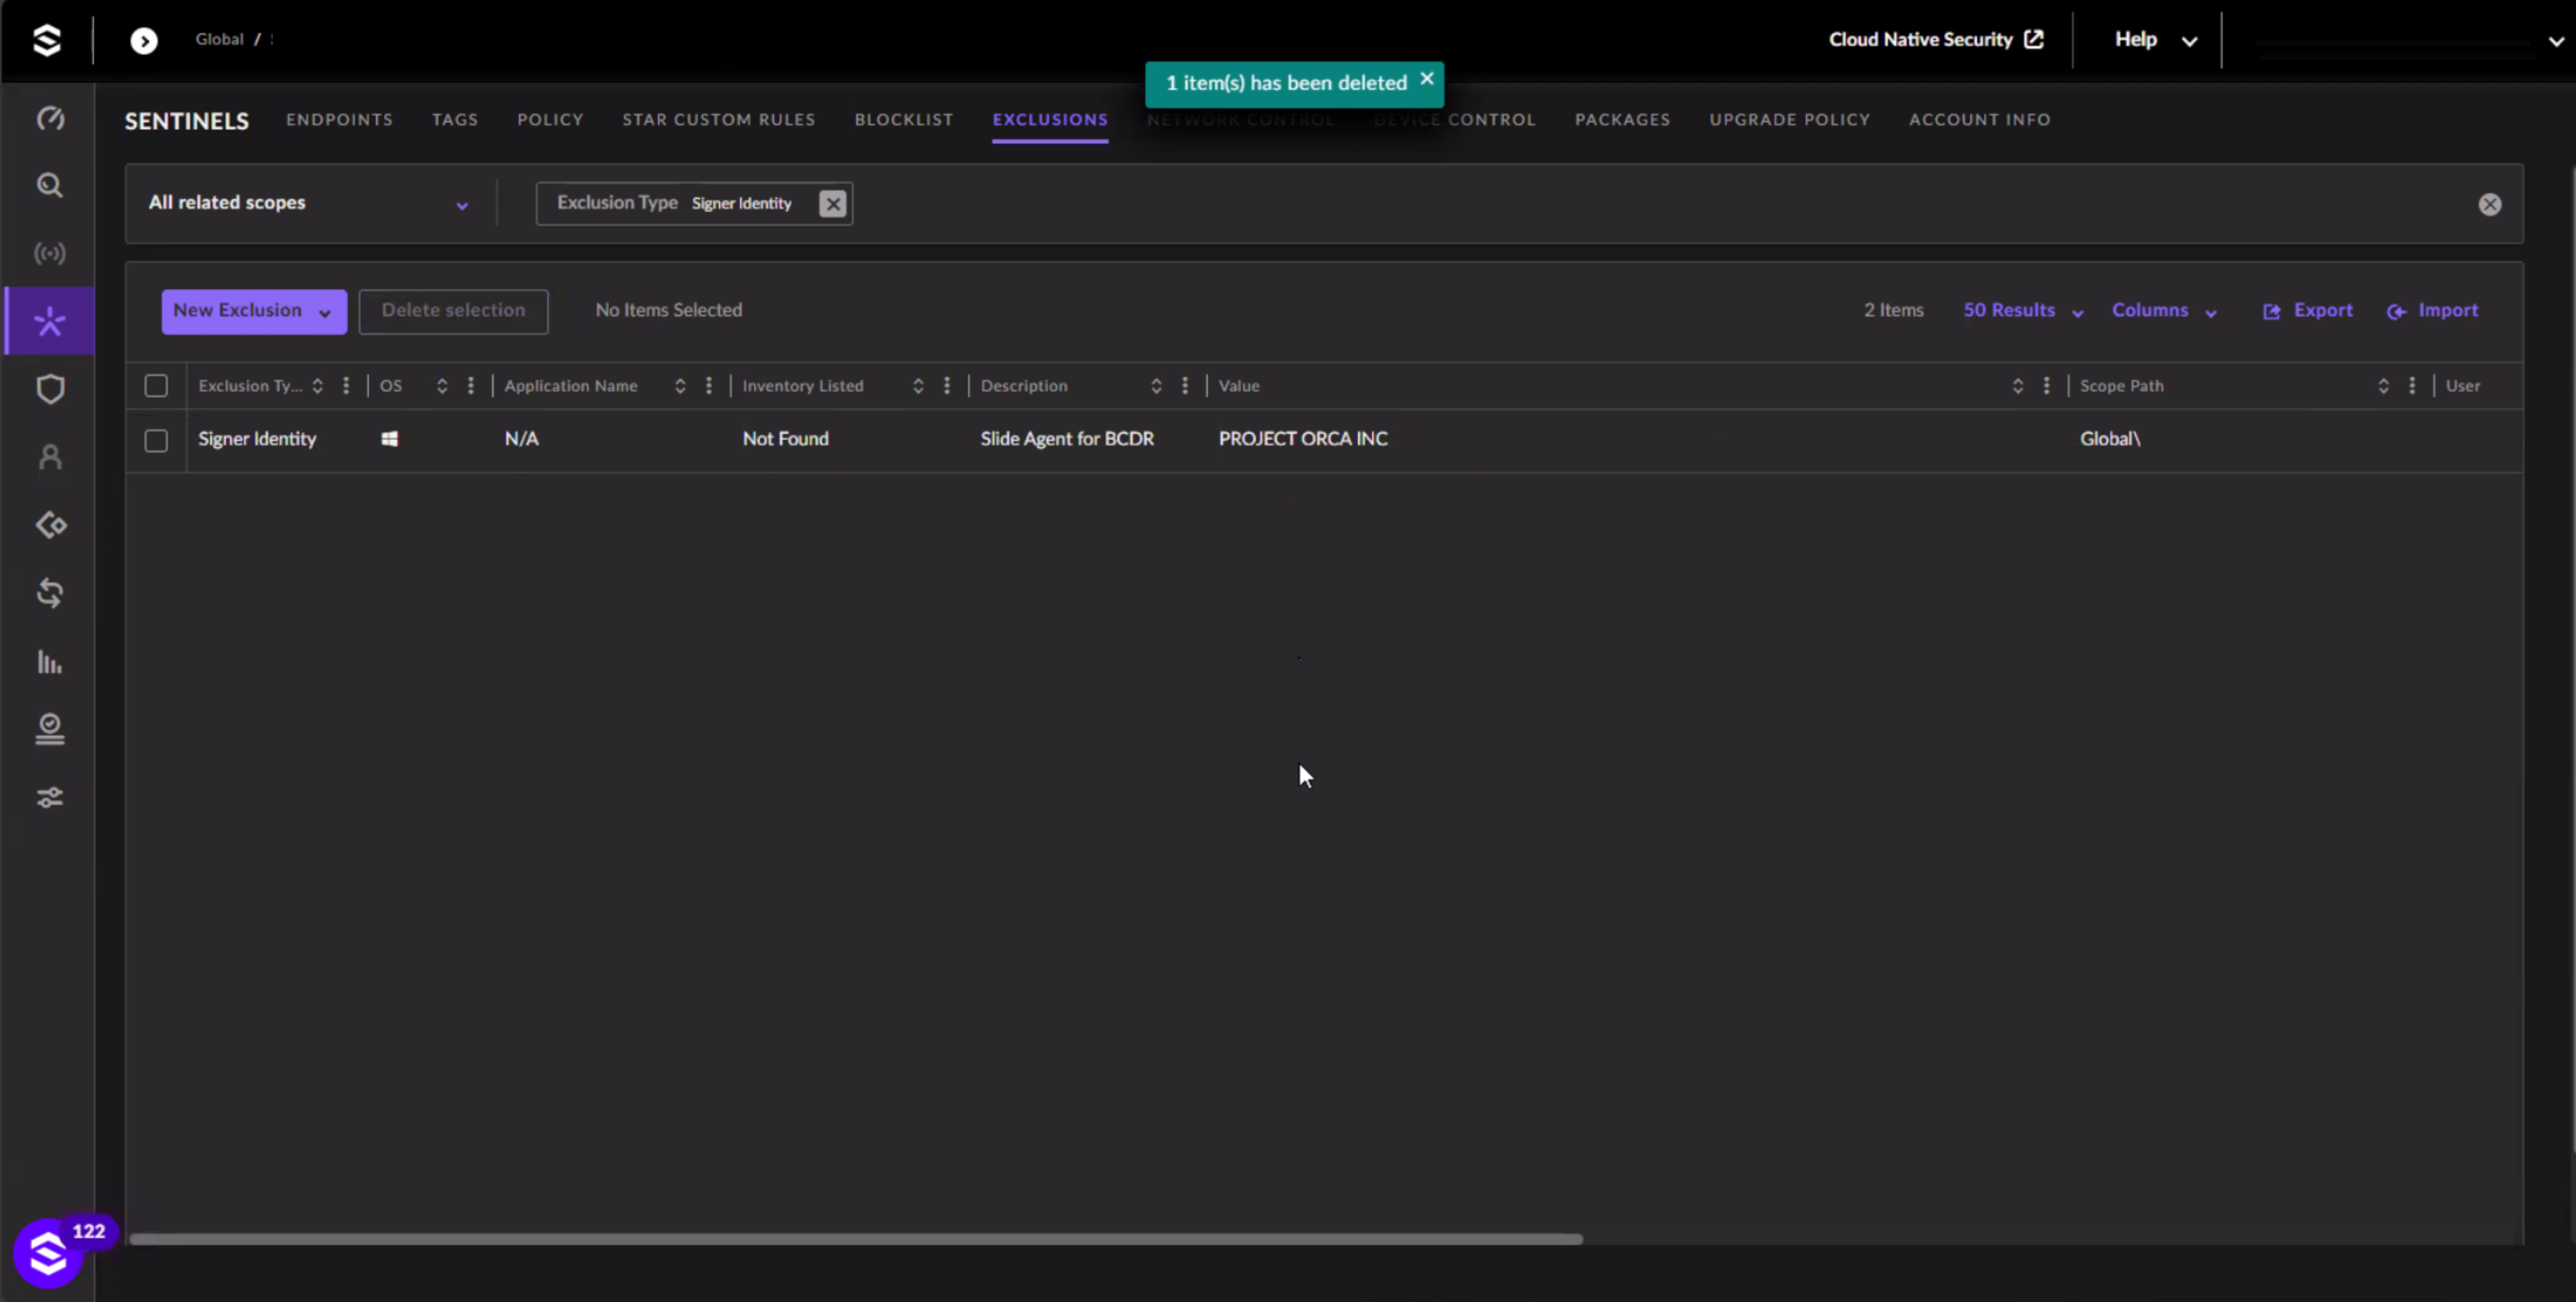Open the circular arrows icon in sidebar
Screen dimensions: 2576x1302
click(x=50, y=593)
